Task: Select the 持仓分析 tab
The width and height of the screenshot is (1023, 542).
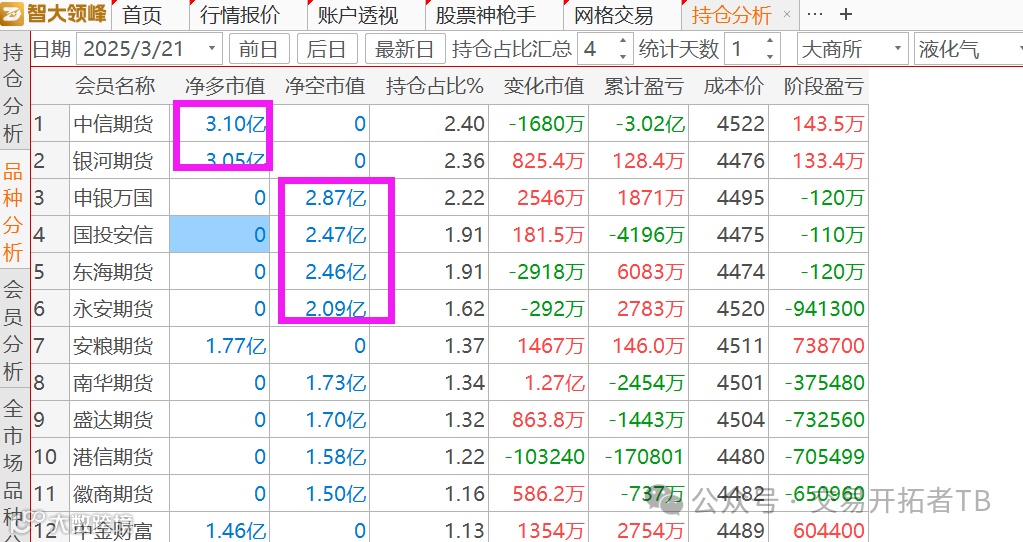Action: click(731, 15)
